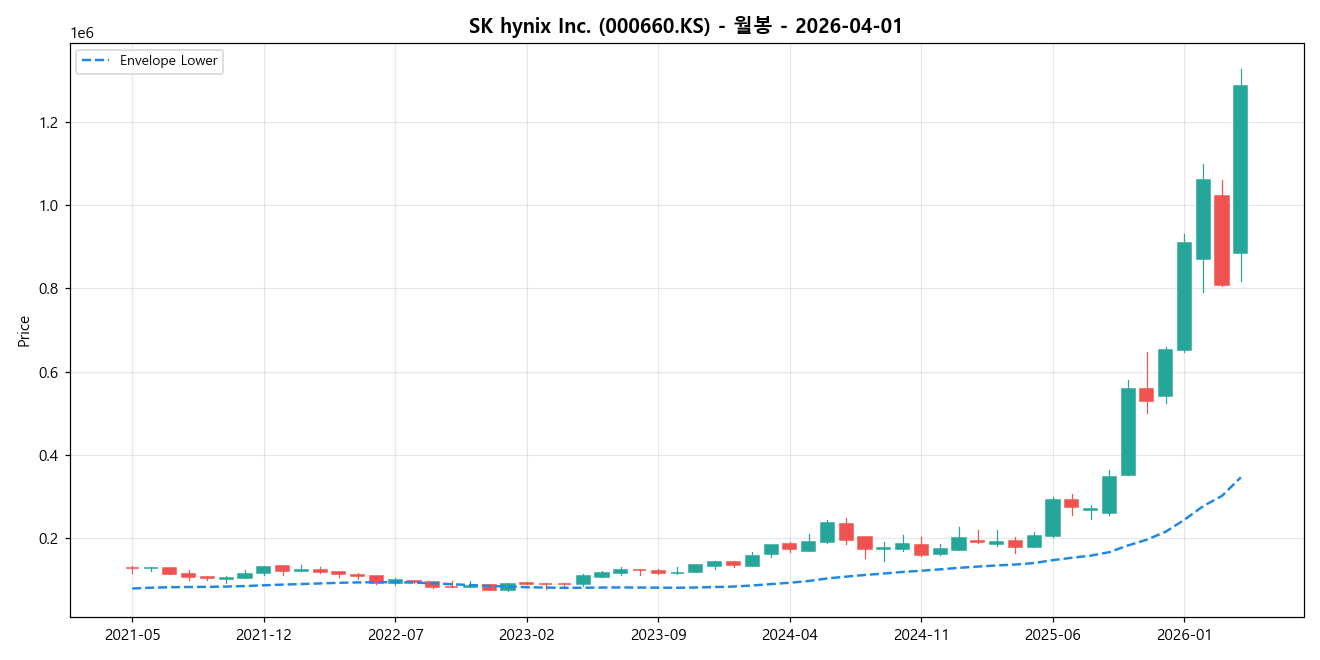Click the 2022-07 x-axis label
Screen dimensions: 1320x660
[395, 634]
